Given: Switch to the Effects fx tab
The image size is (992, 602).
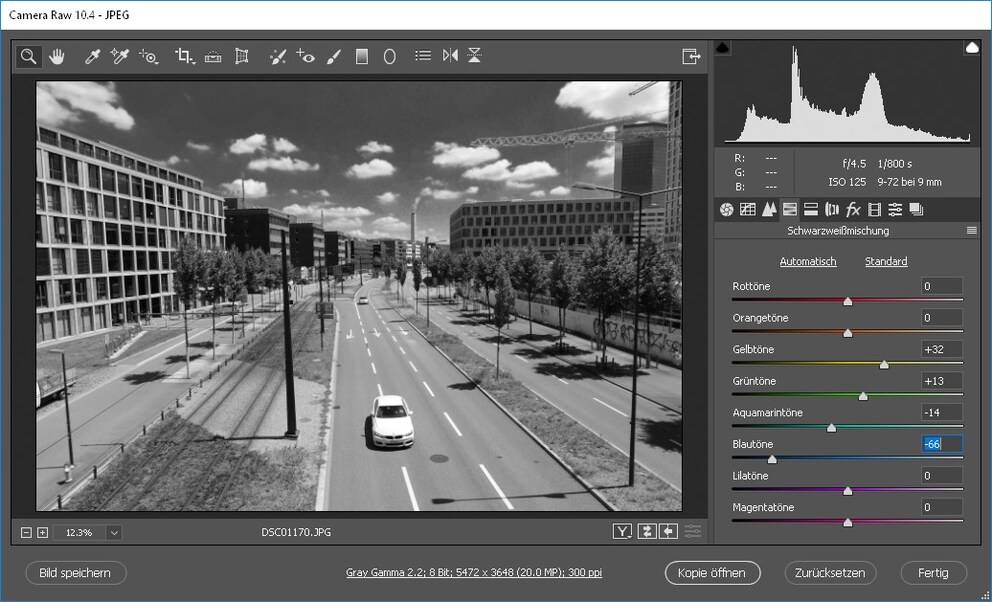Looking at the screenshot, I should [853, 209].
